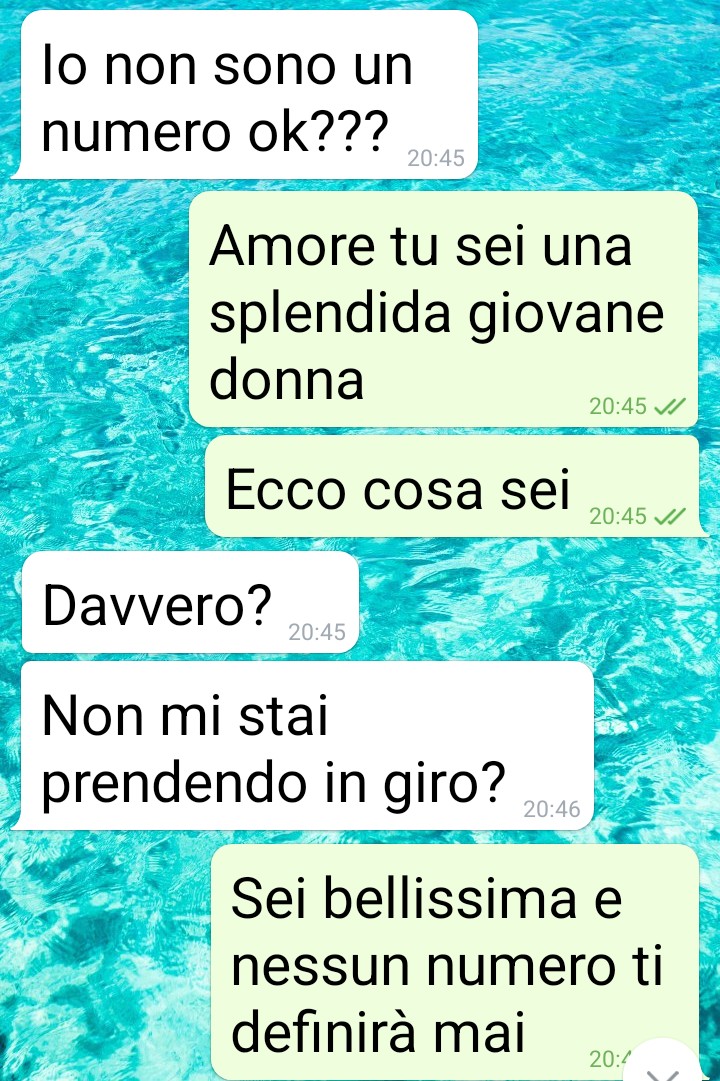Click the 20:45 timestamp in 'Ecco cosa sei' bubble
Screen dimensions: 720x1081
pos(618,516)
